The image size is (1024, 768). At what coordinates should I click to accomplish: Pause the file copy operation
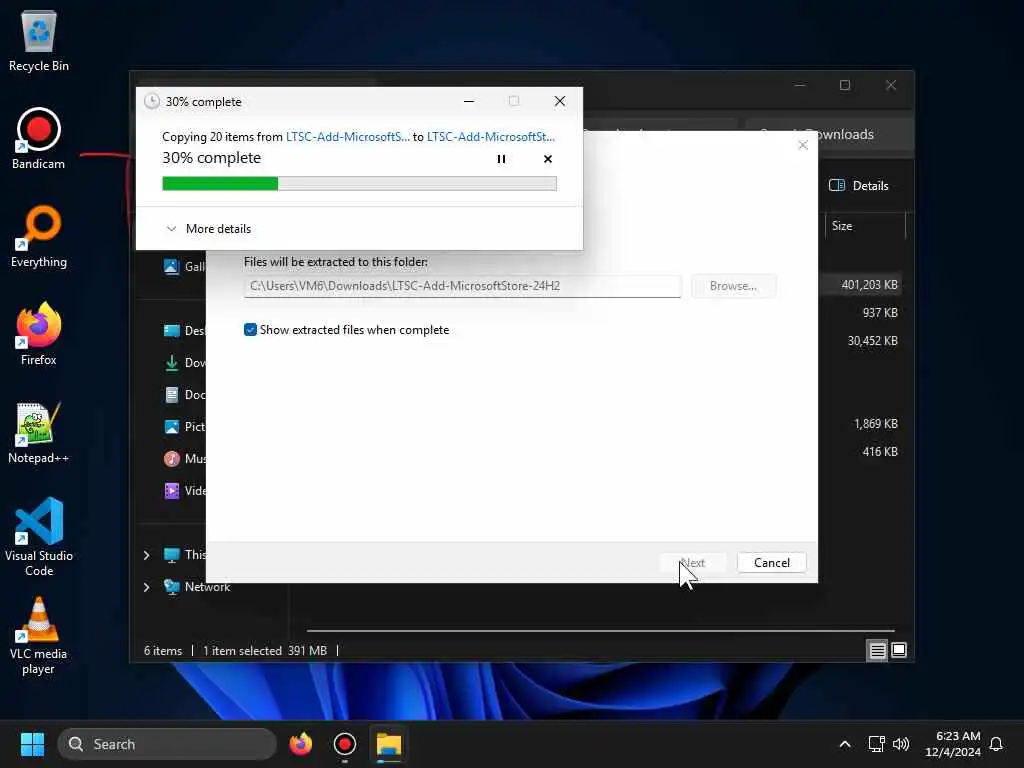[x=501, y=159]
